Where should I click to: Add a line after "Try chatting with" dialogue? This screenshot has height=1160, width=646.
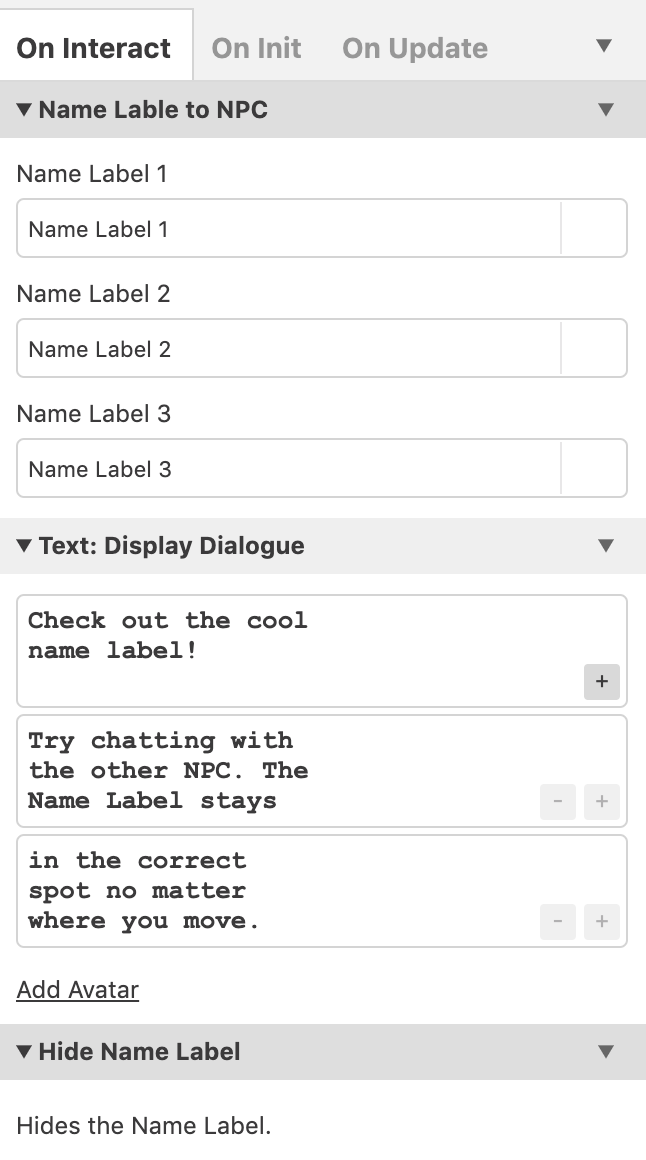(602, 801)
